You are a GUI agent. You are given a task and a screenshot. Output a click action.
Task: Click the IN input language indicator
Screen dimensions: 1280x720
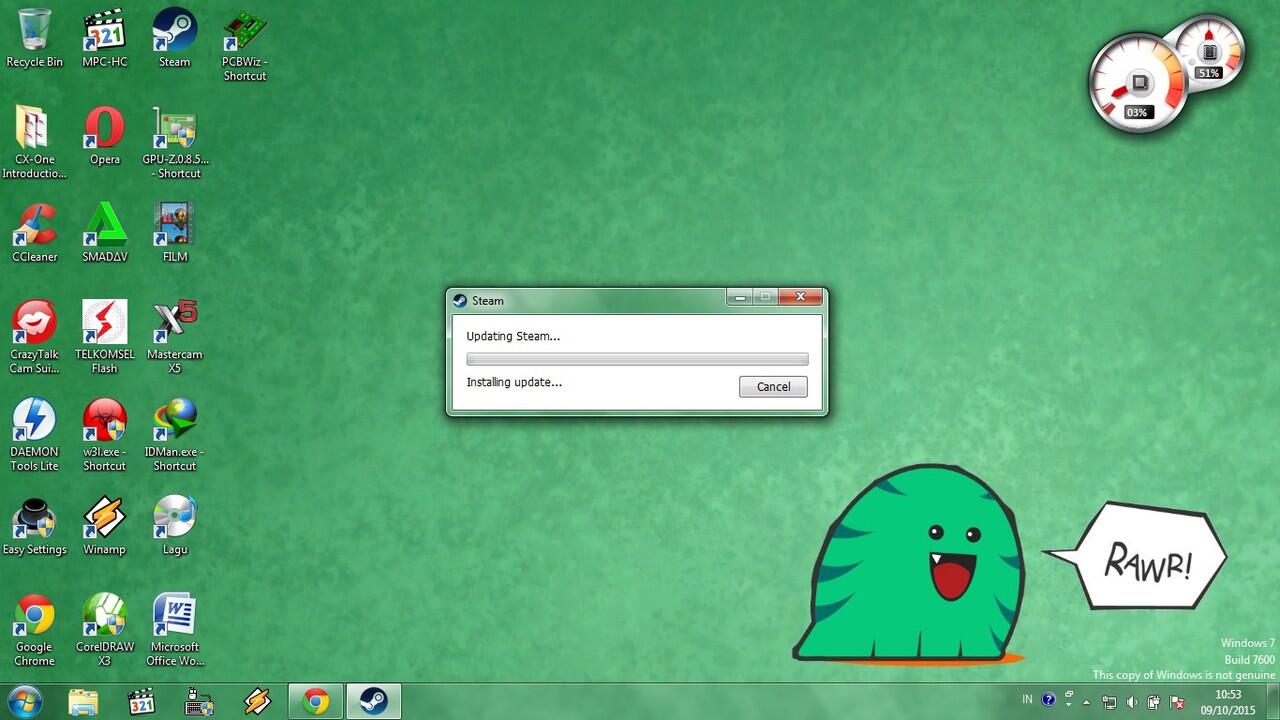point(1028,699)
